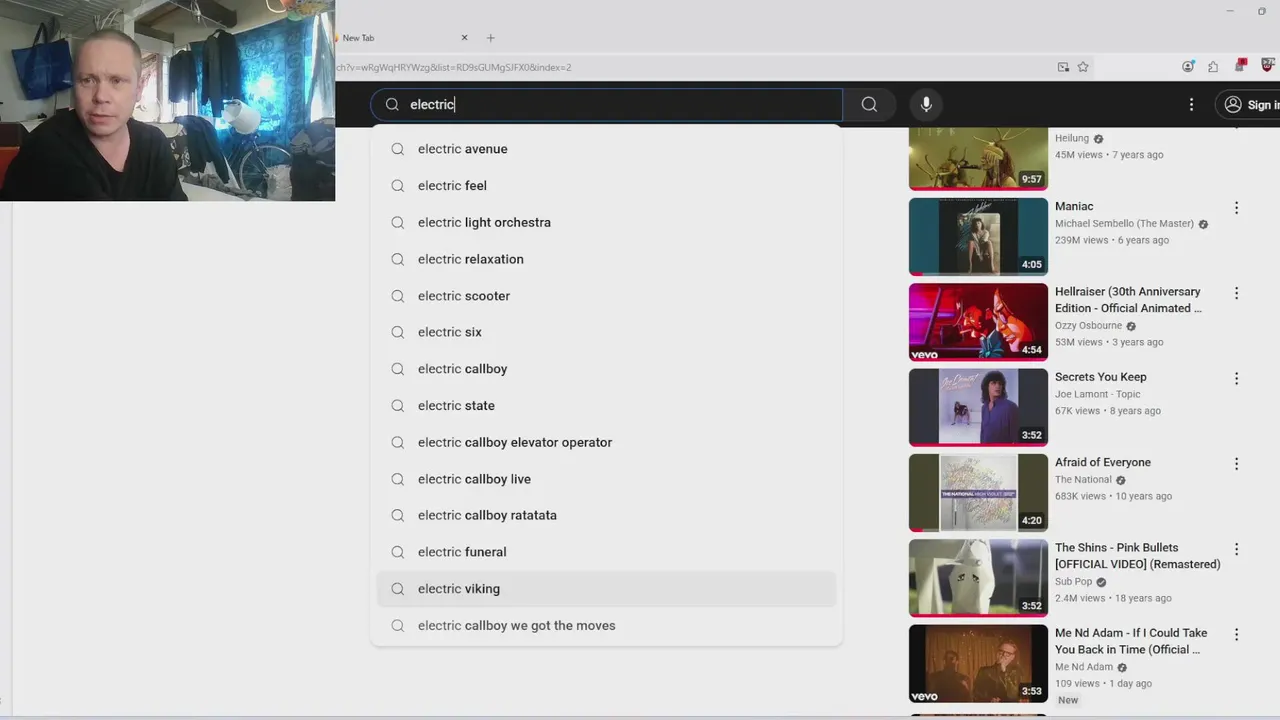
Task: Open YouTube settings three-dot menu
Action: tap(1191, 104)
